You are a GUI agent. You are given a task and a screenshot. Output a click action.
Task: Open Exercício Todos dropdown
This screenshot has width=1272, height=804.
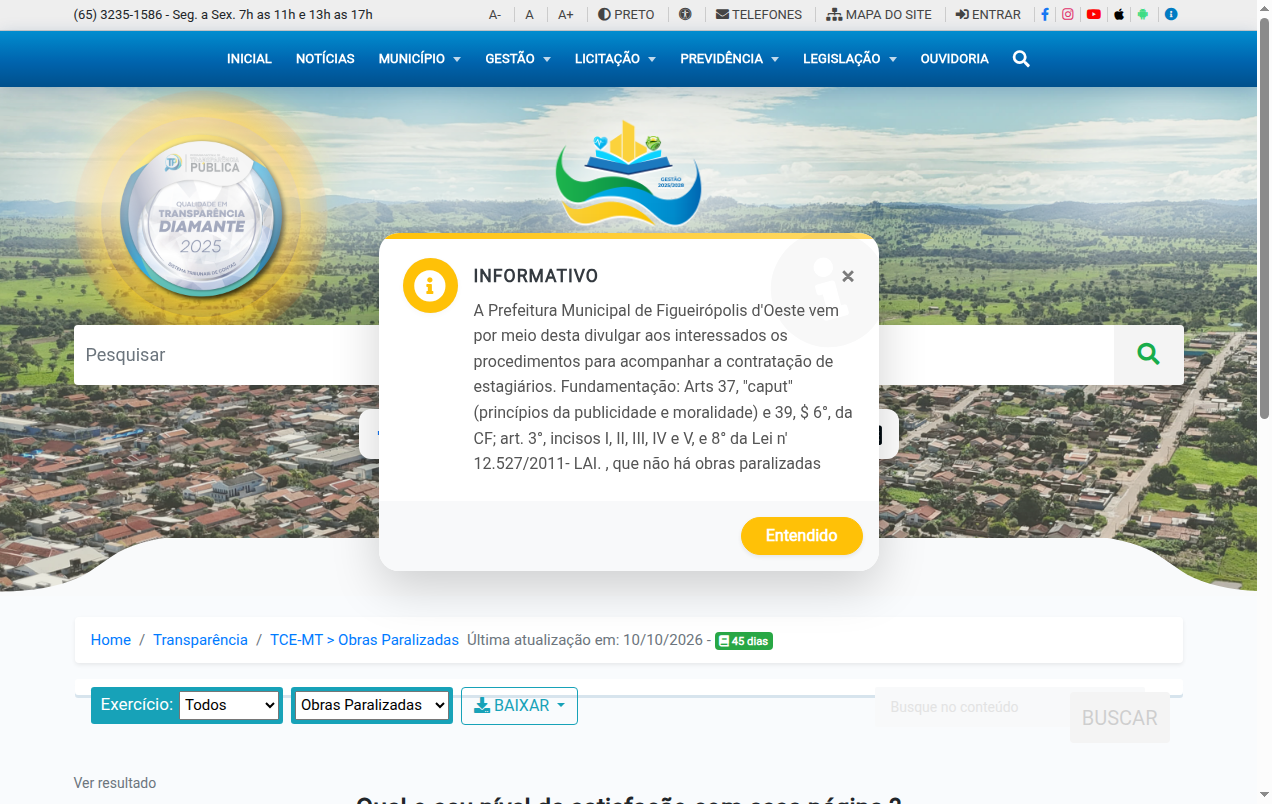point(230,705)
